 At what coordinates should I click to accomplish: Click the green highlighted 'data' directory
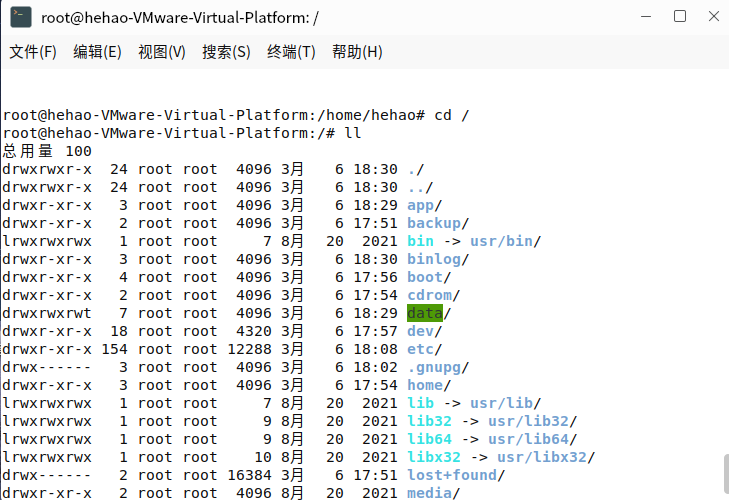pyautogui.click(x=425, y=313)
